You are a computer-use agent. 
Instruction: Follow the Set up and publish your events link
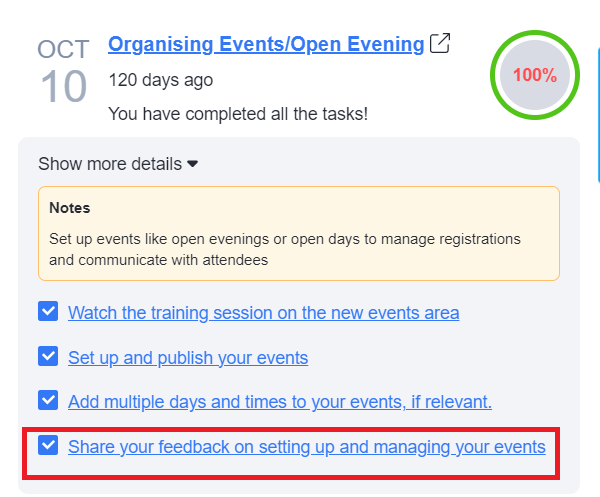click(188, 357)
